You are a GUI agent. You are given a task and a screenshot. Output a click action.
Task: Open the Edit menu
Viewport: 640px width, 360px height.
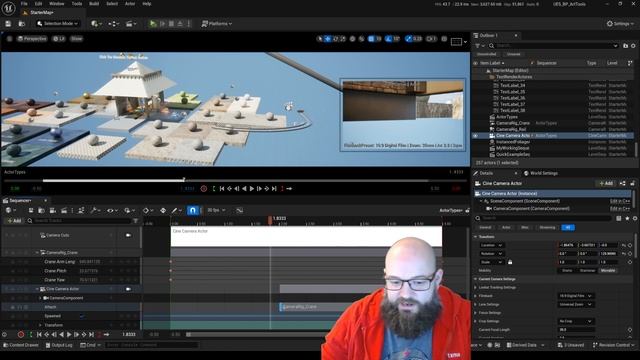[38, 4]
